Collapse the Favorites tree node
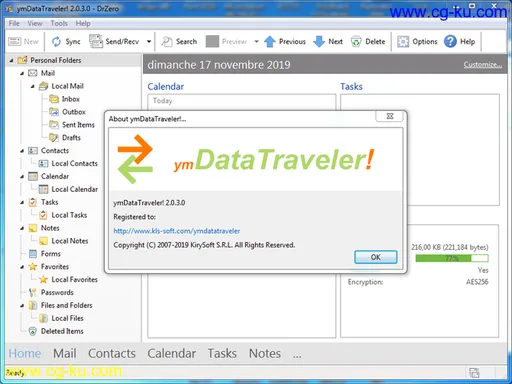 coord(22,267)
